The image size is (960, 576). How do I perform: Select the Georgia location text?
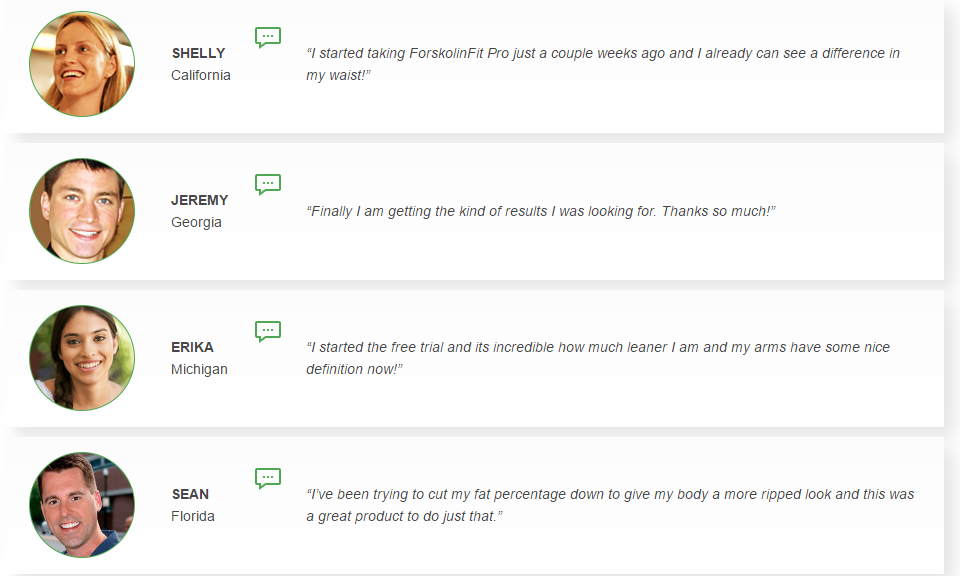click(196, 222)
